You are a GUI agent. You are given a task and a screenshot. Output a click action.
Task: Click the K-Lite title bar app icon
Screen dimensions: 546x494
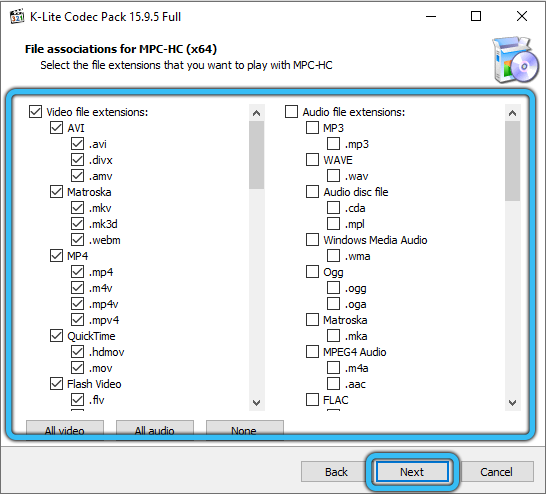17,16
